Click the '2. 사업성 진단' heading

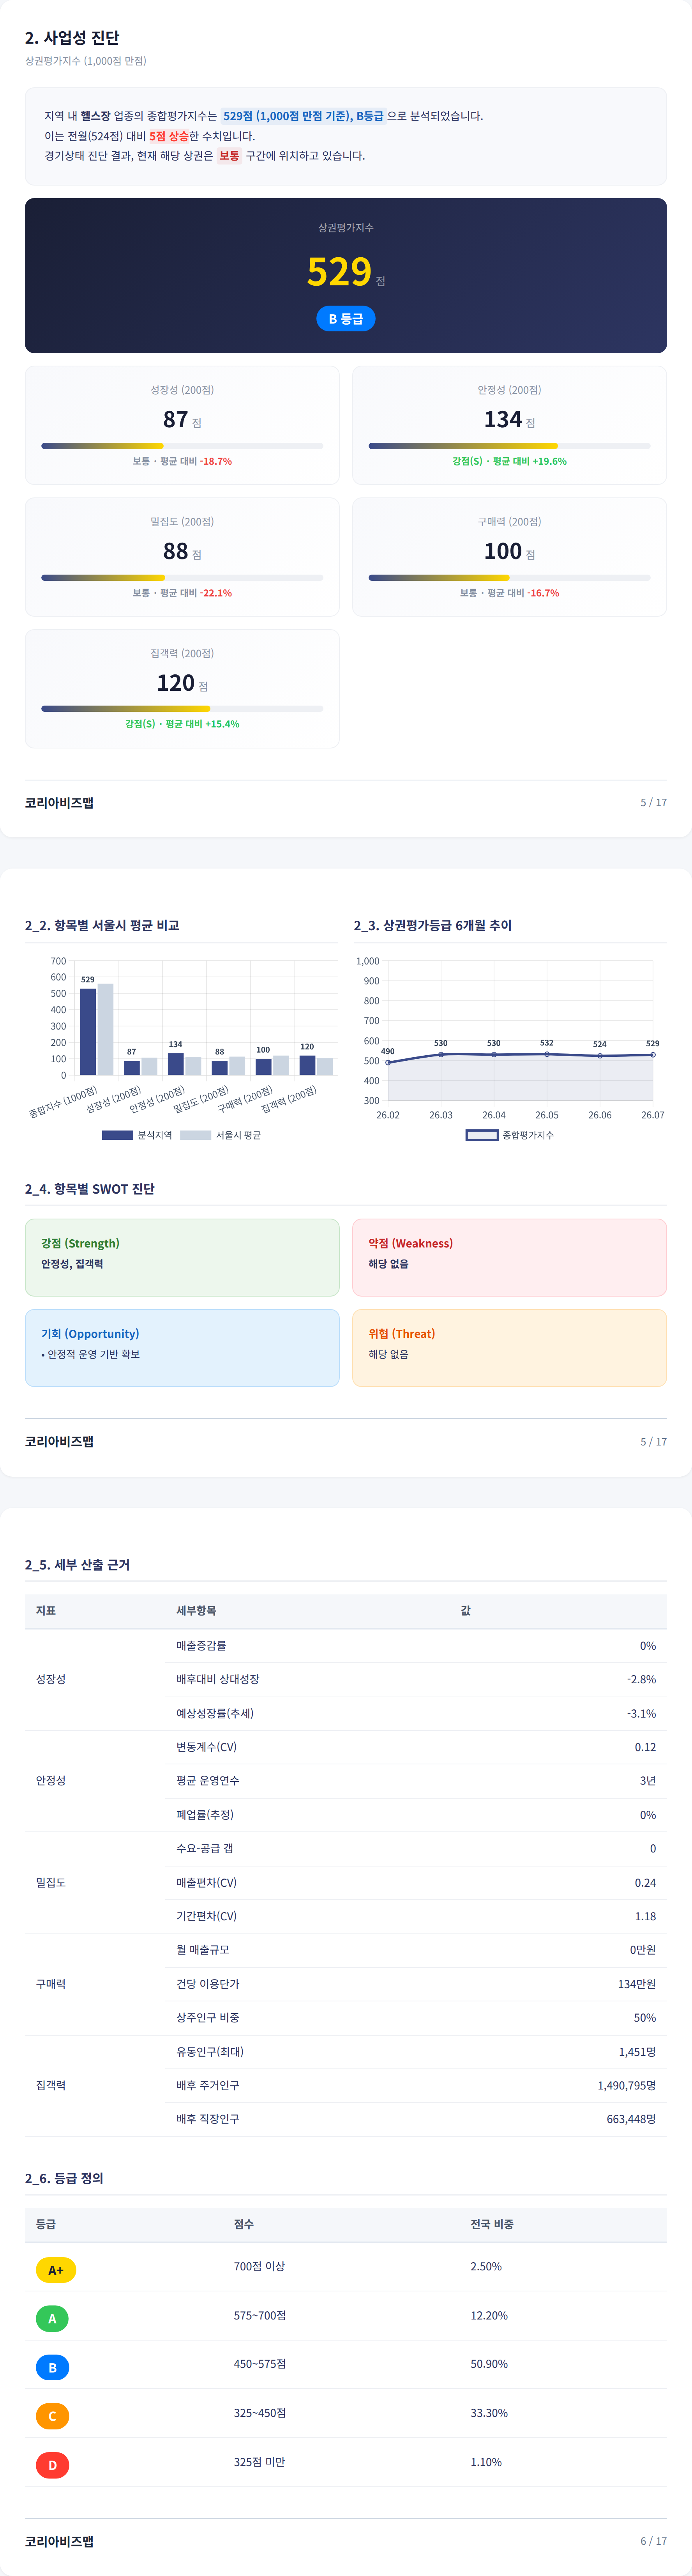tap(72, 38)
